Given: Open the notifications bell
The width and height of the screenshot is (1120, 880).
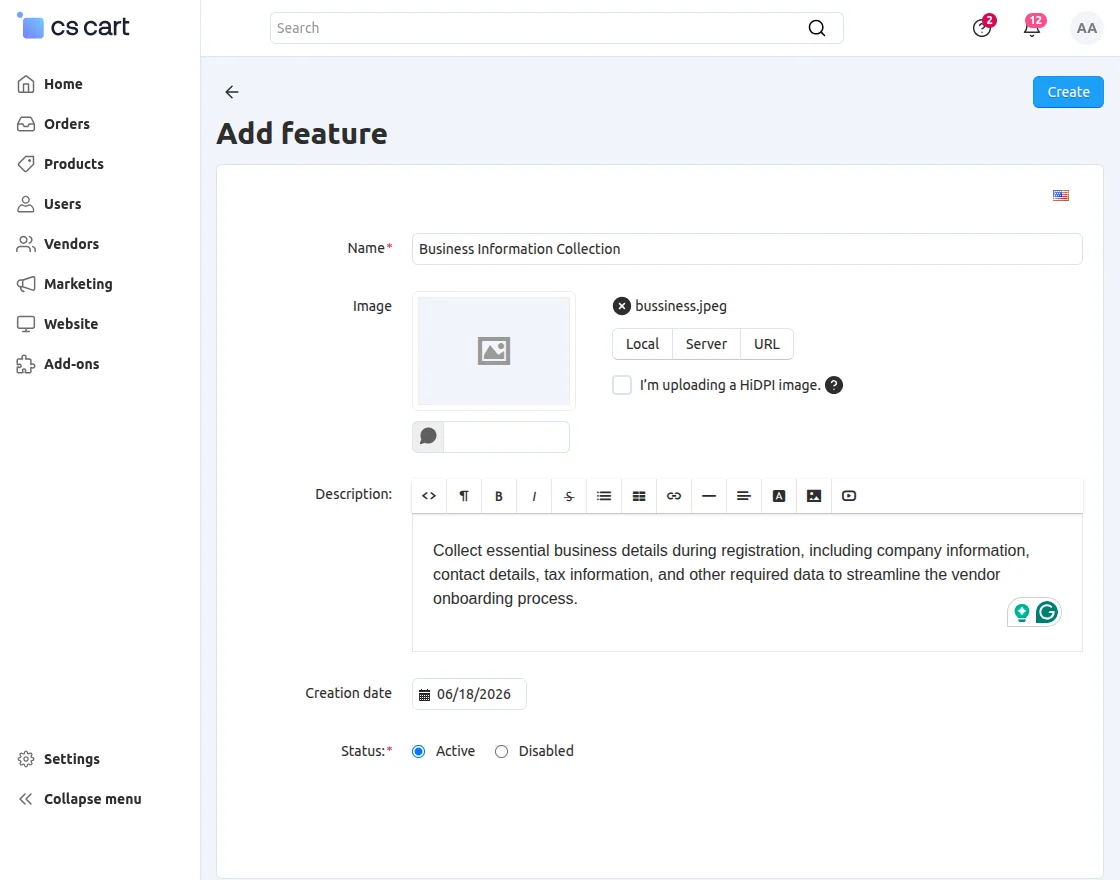Looking at the screenshot, I should pos(1032,28).
